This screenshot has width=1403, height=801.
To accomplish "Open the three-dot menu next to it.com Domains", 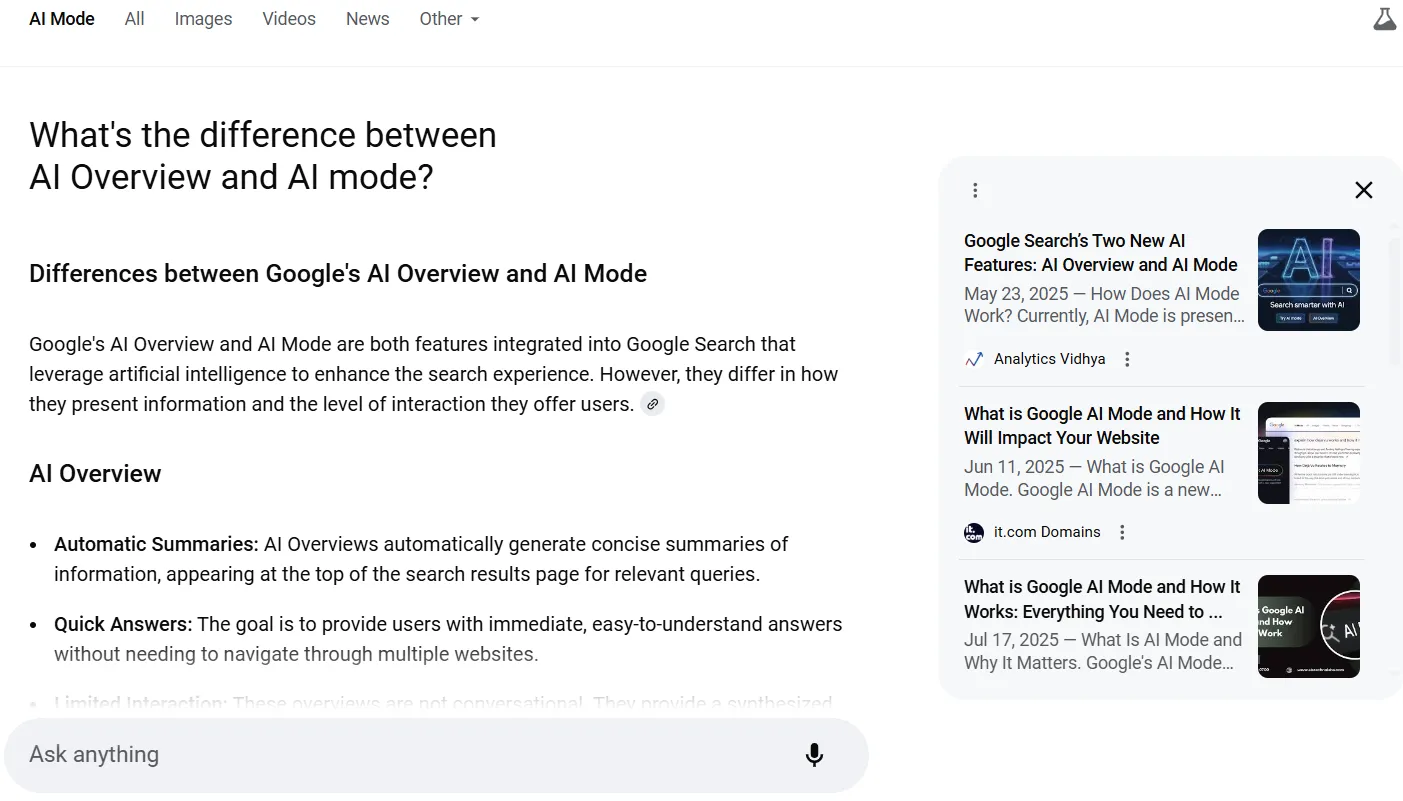I will [x=1121, y=532].
